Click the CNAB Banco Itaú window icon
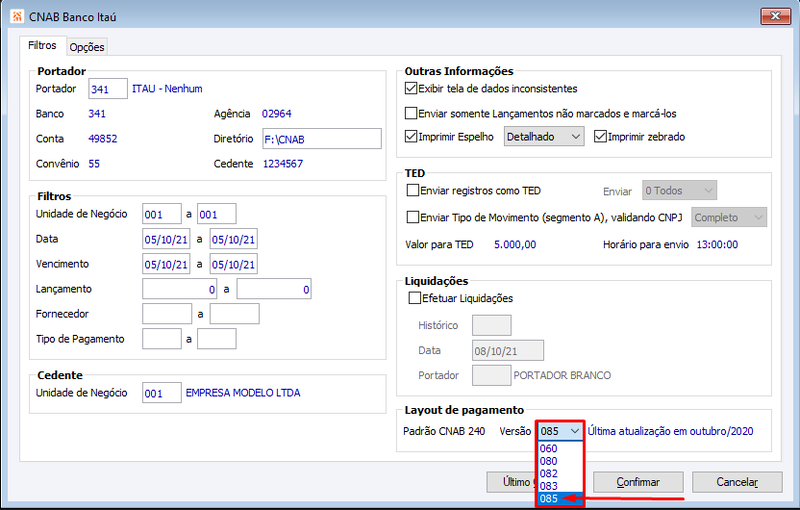Image resolution: width=800 pixels, height=510 pixels. pyautogui.click(x=17, y=16)
